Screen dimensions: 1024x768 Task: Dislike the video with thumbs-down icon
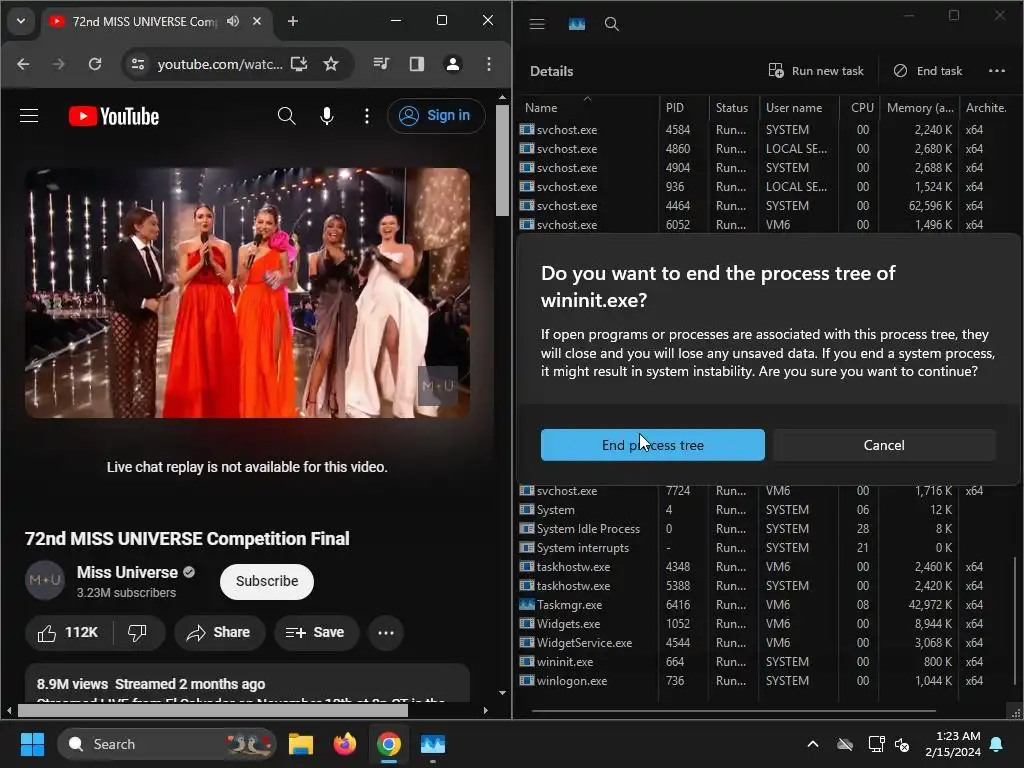coord(137,632)
